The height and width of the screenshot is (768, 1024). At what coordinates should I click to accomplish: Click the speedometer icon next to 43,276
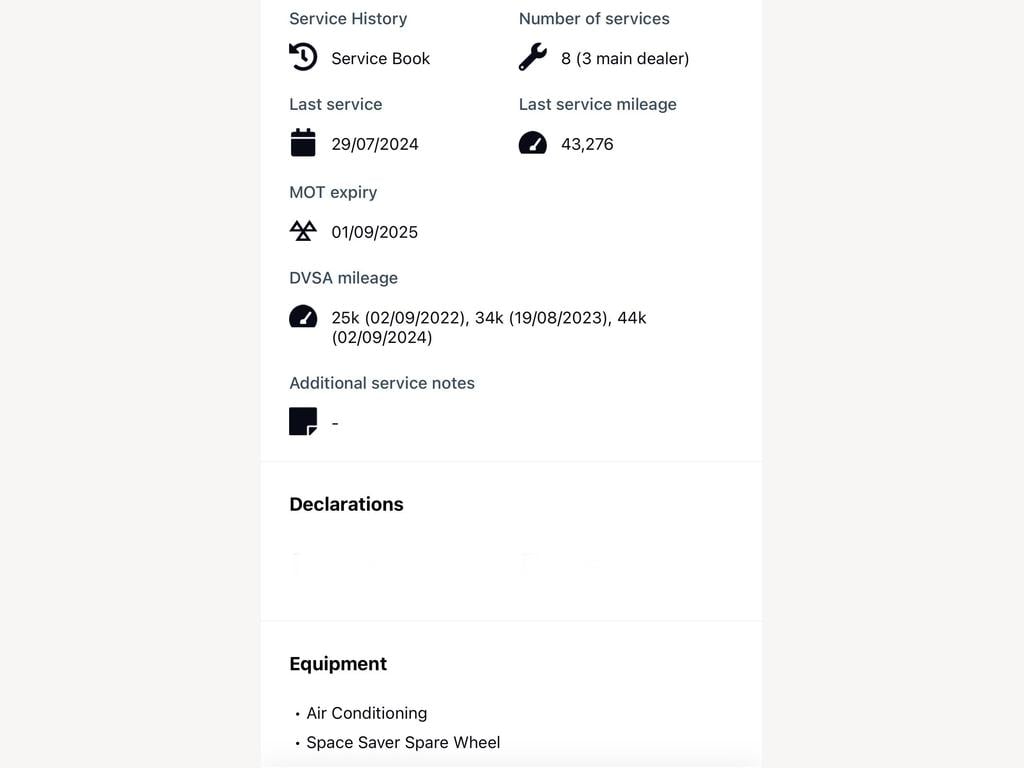point(533,142)
